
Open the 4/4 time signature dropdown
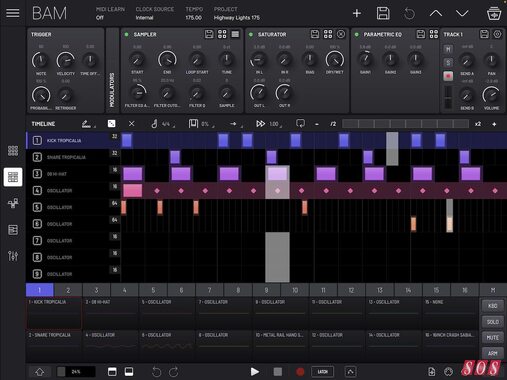[x=163, y=124]
